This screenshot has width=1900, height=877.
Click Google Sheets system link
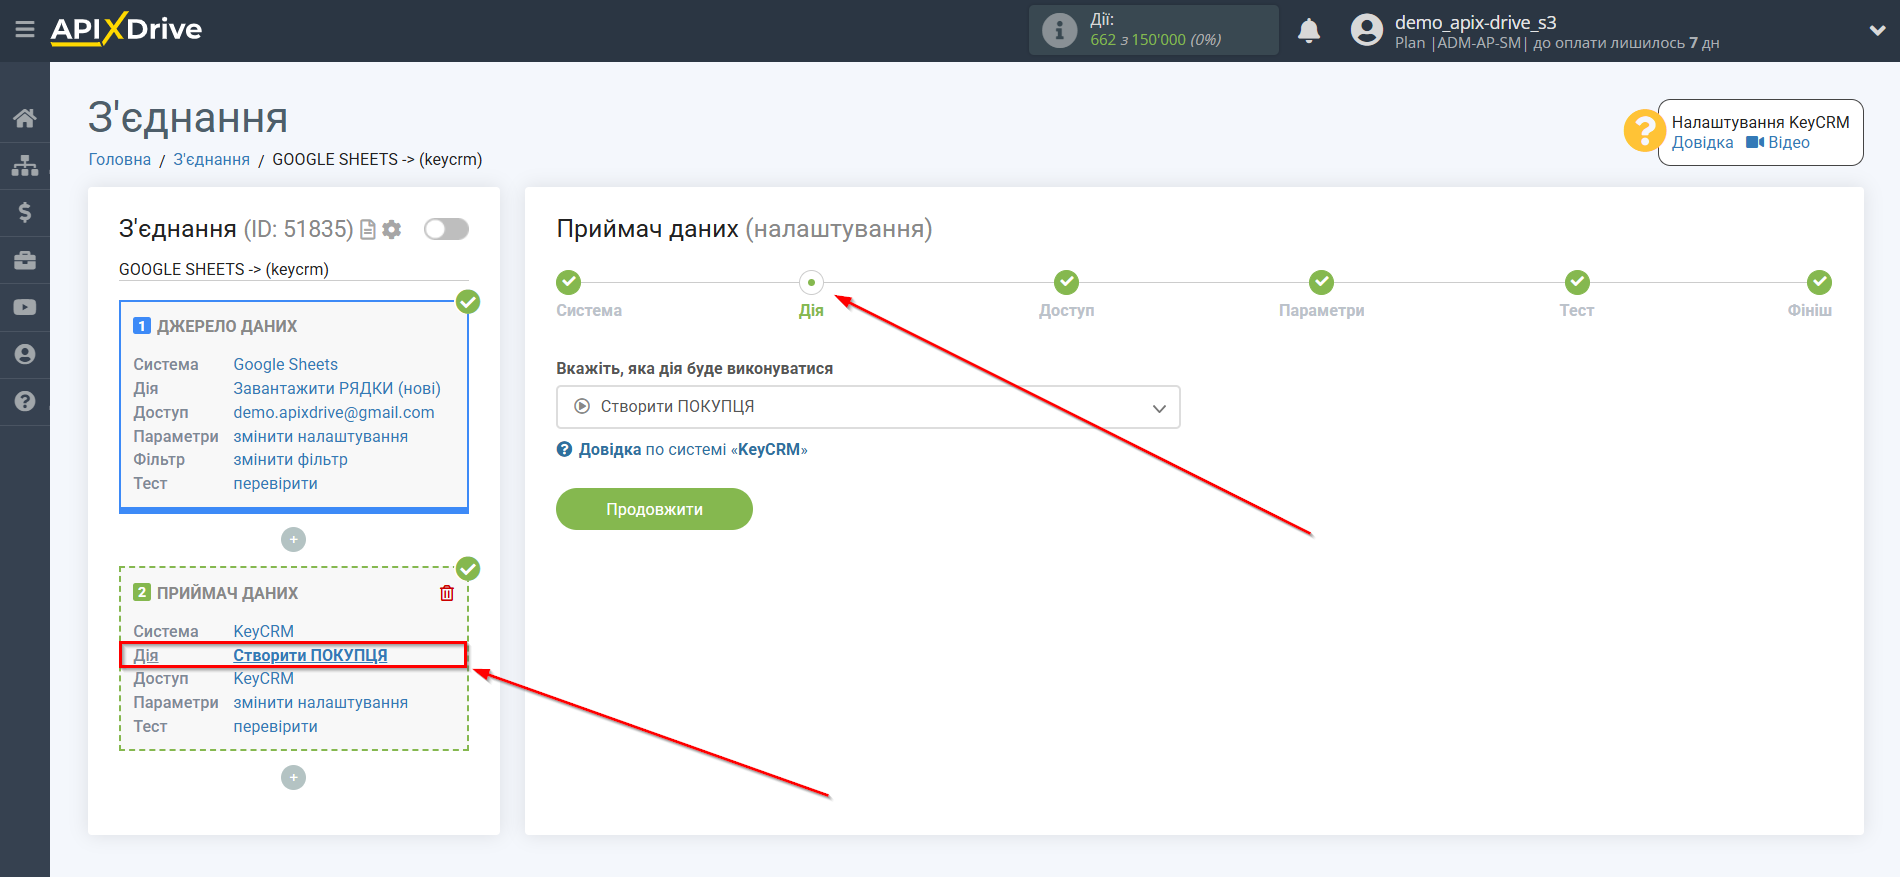point(285,365)
